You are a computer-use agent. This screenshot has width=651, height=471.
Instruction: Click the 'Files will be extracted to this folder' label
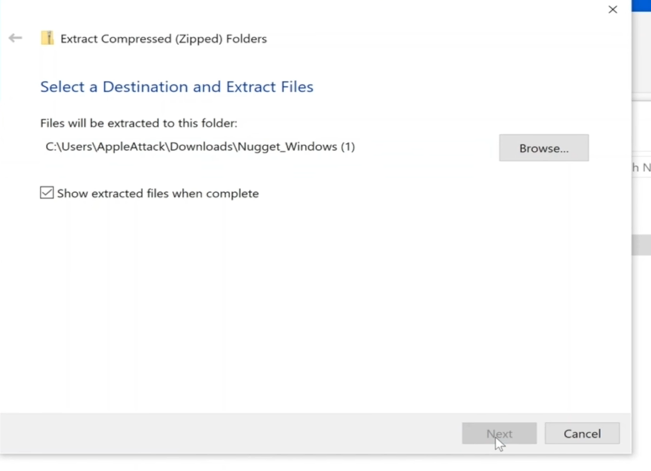139,123
